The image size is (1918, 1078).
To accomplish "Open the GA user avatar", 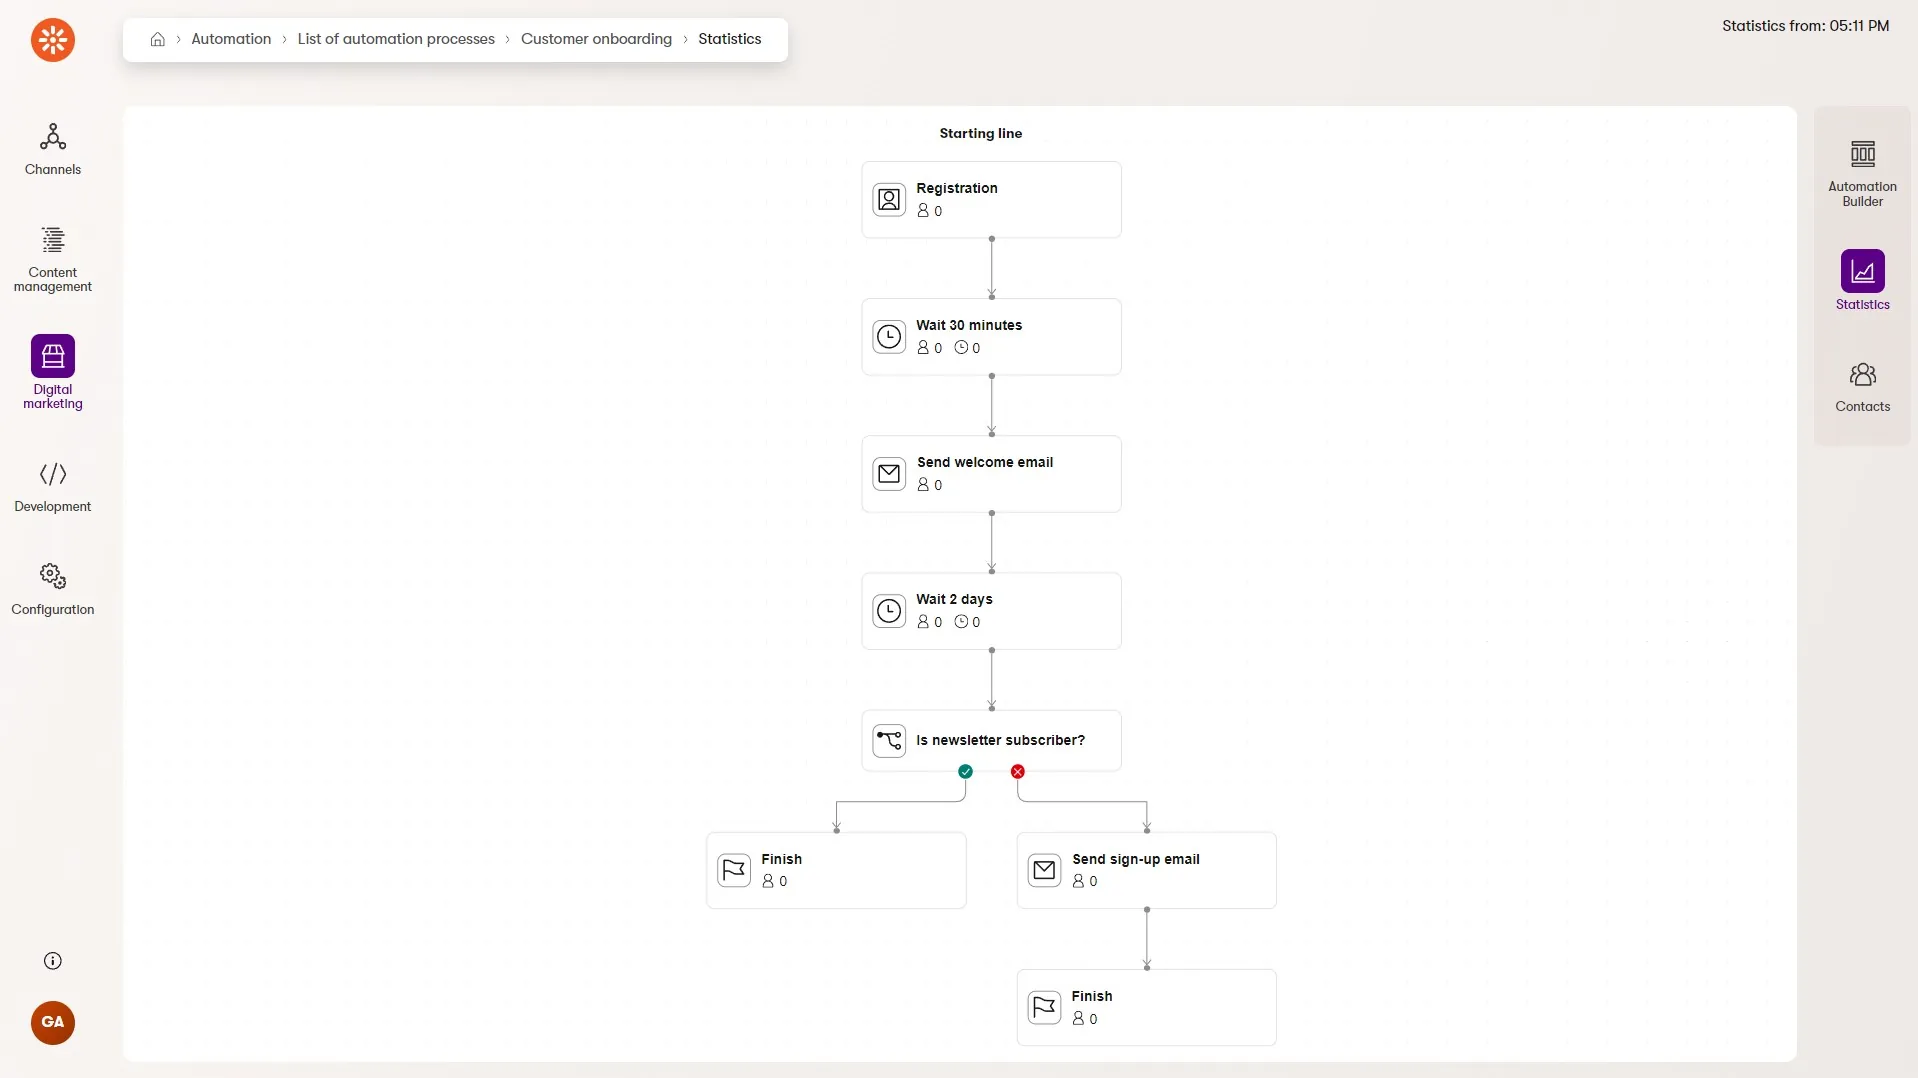I will pos(53,1023).
